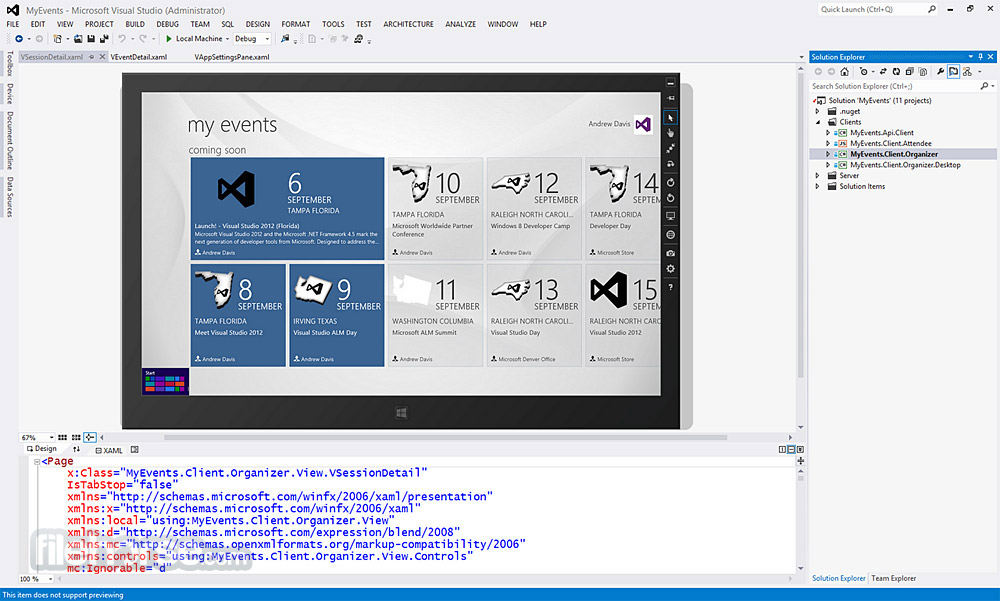This screenshot has height=601, width=1000.
Task: Click the View Class Diagram icon
Action: (967, 71)
